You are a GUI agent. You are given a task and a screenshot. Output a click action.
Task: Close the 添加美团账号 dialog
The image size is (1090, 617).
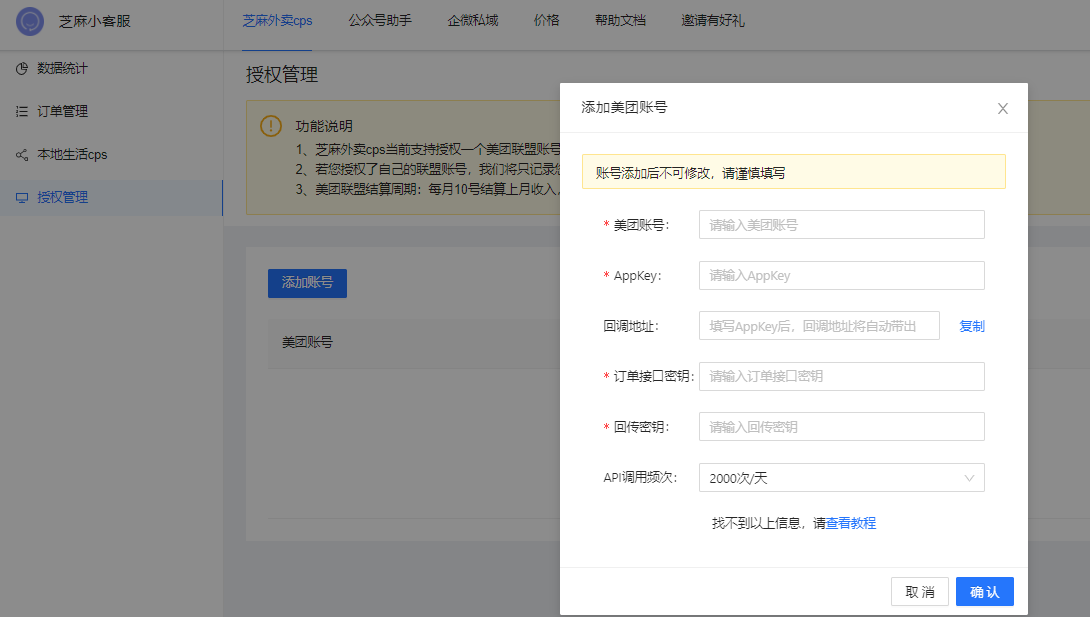tap(1002, 108)
